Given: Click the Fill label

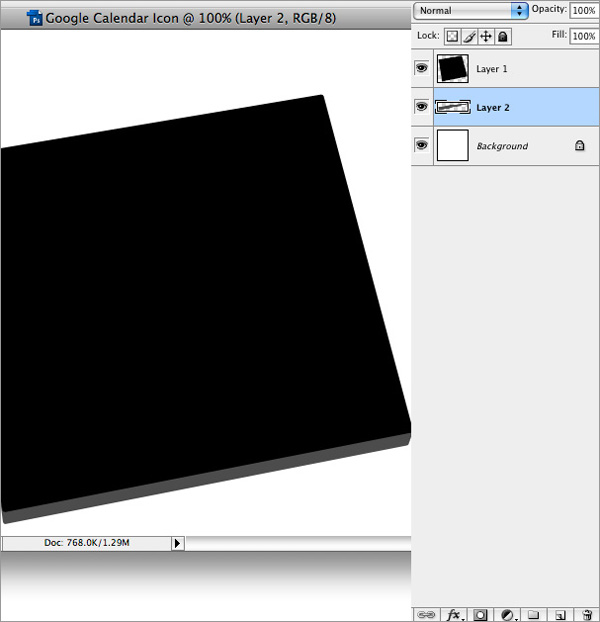Looking at the screenshot, I should (559, 35).
